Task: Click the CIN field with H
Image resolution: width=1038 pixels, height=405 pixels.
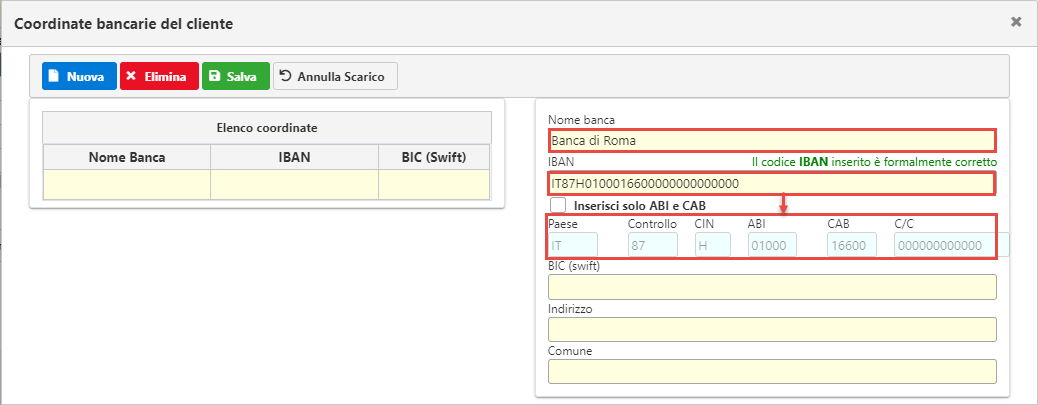Action: click(x=713, y=245)
